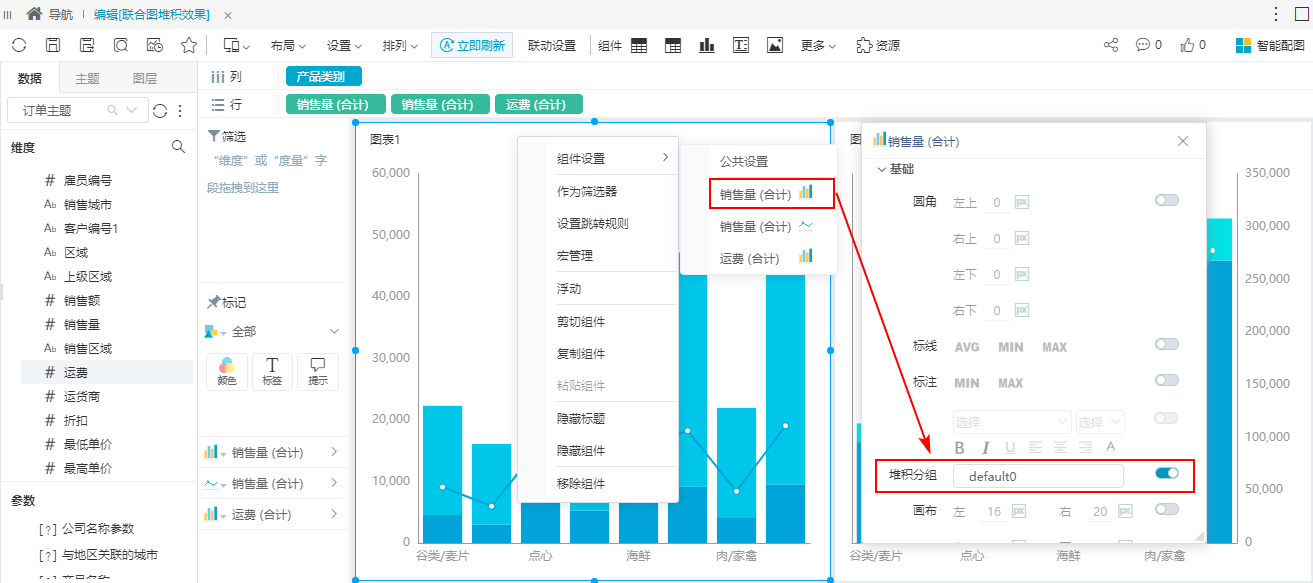Open the 订单主题 dataset selector

tap(77, 110)
